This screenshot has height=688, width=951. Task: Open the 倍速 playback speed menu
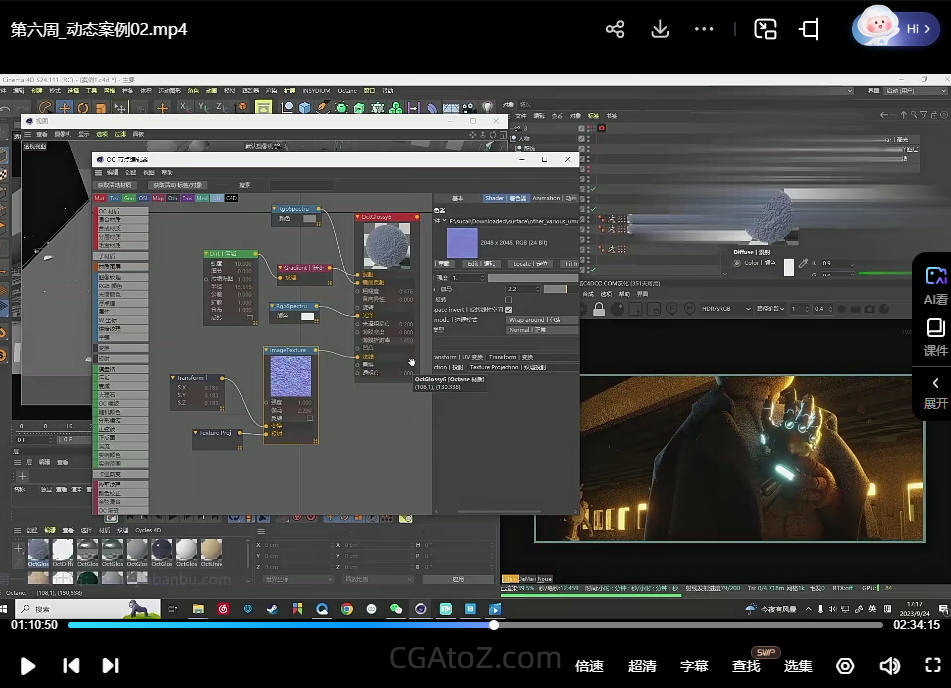pyautogui.click(x=590, y=666)
